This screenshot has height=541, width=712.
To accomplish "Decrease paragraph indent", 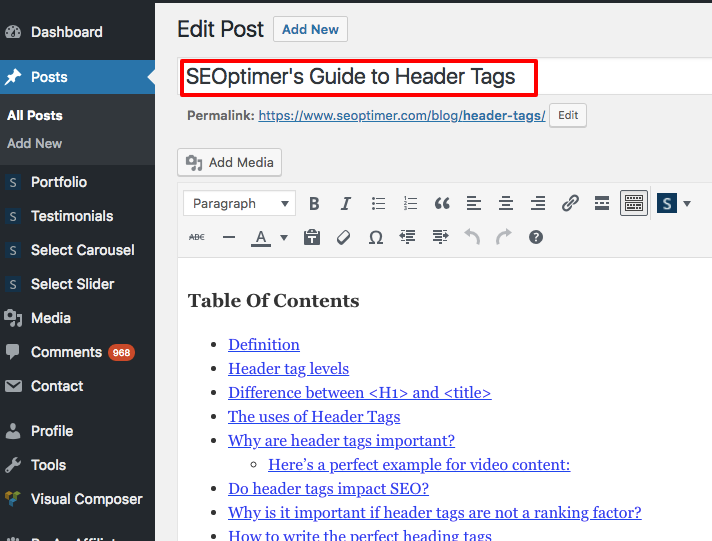I will pyautogui.click(x=407, y=237).
